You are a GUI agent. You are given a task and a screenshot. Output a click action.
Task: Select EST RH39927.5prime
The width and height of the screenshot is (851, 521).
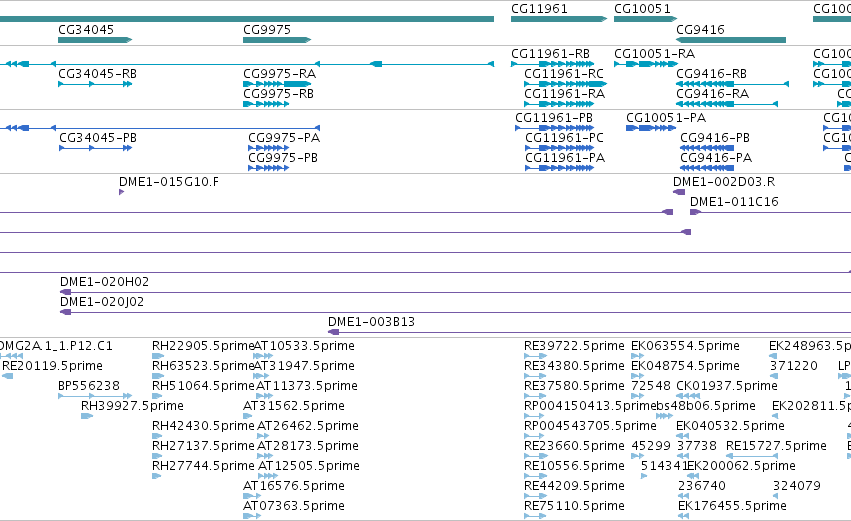pos(87,416)
